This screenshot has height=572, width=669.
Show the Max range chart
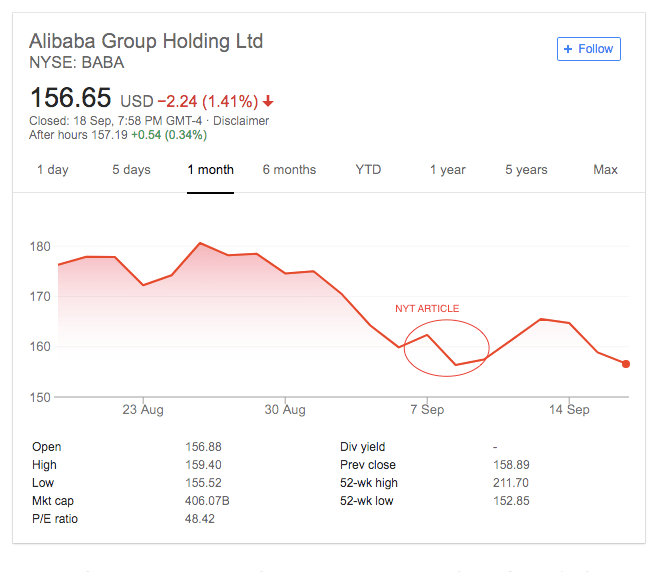pyautogui.click(x=605, y=170)
